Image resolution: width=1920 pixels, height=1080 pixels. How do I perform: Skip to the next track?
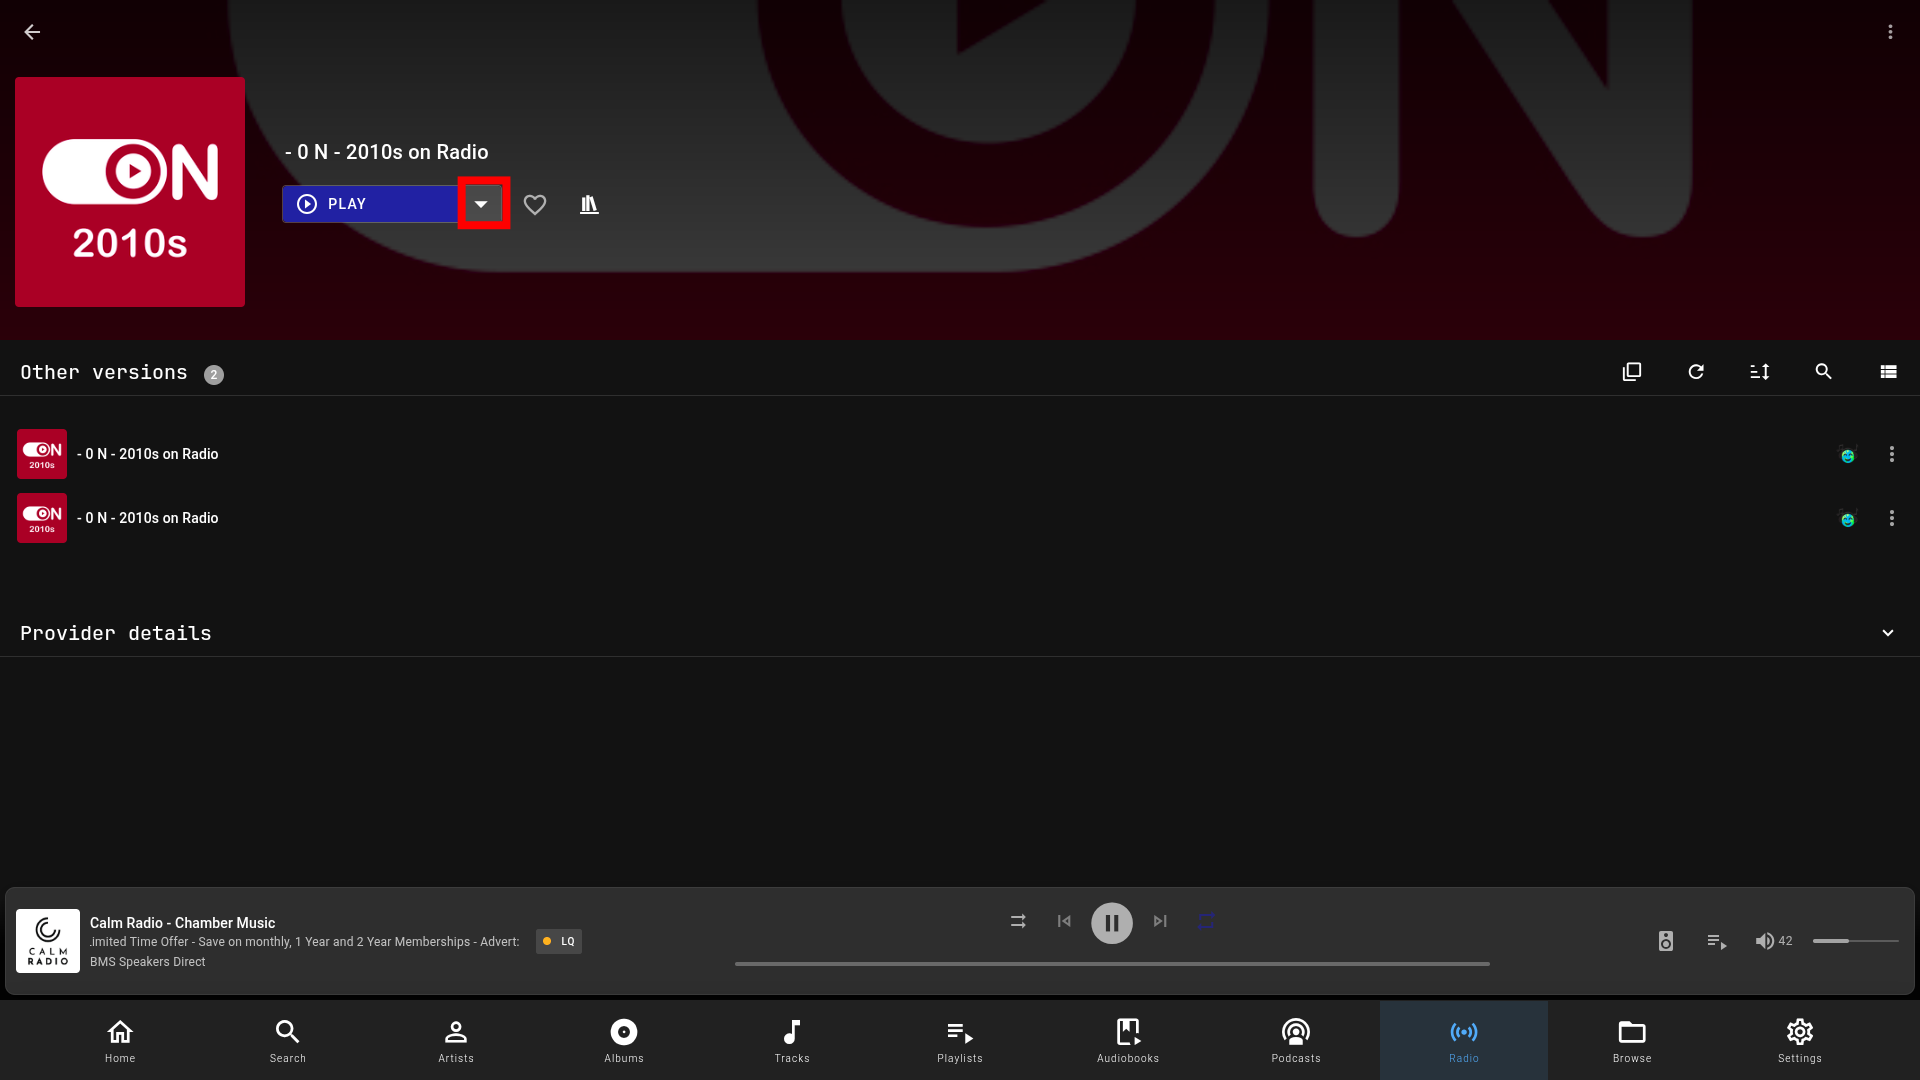coord(1160,921)
